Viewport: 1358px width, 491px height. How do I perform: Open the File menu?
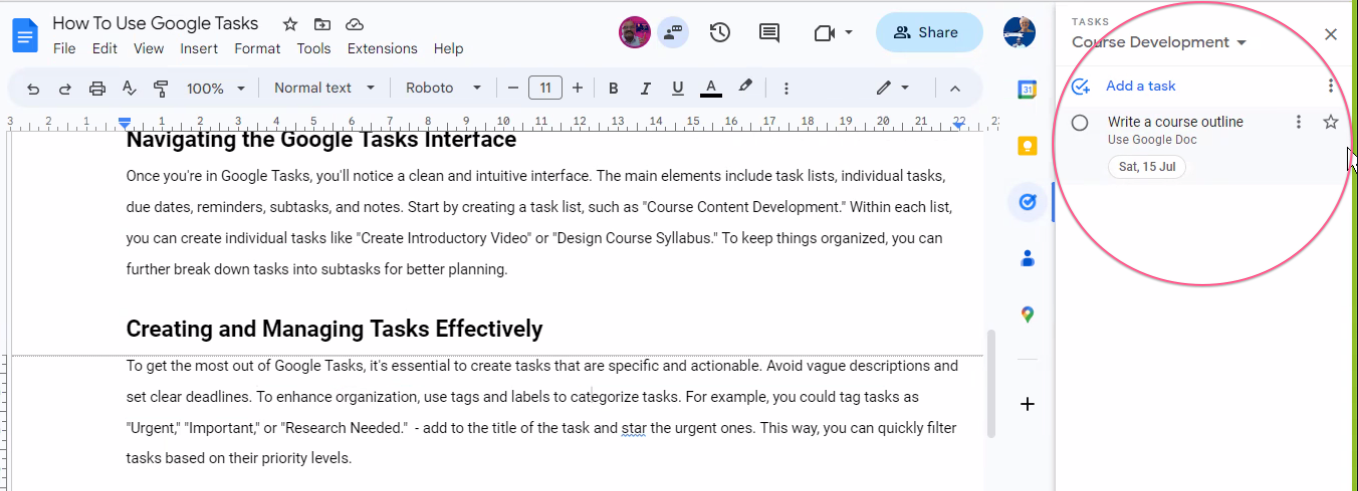[x=64, y=48]
